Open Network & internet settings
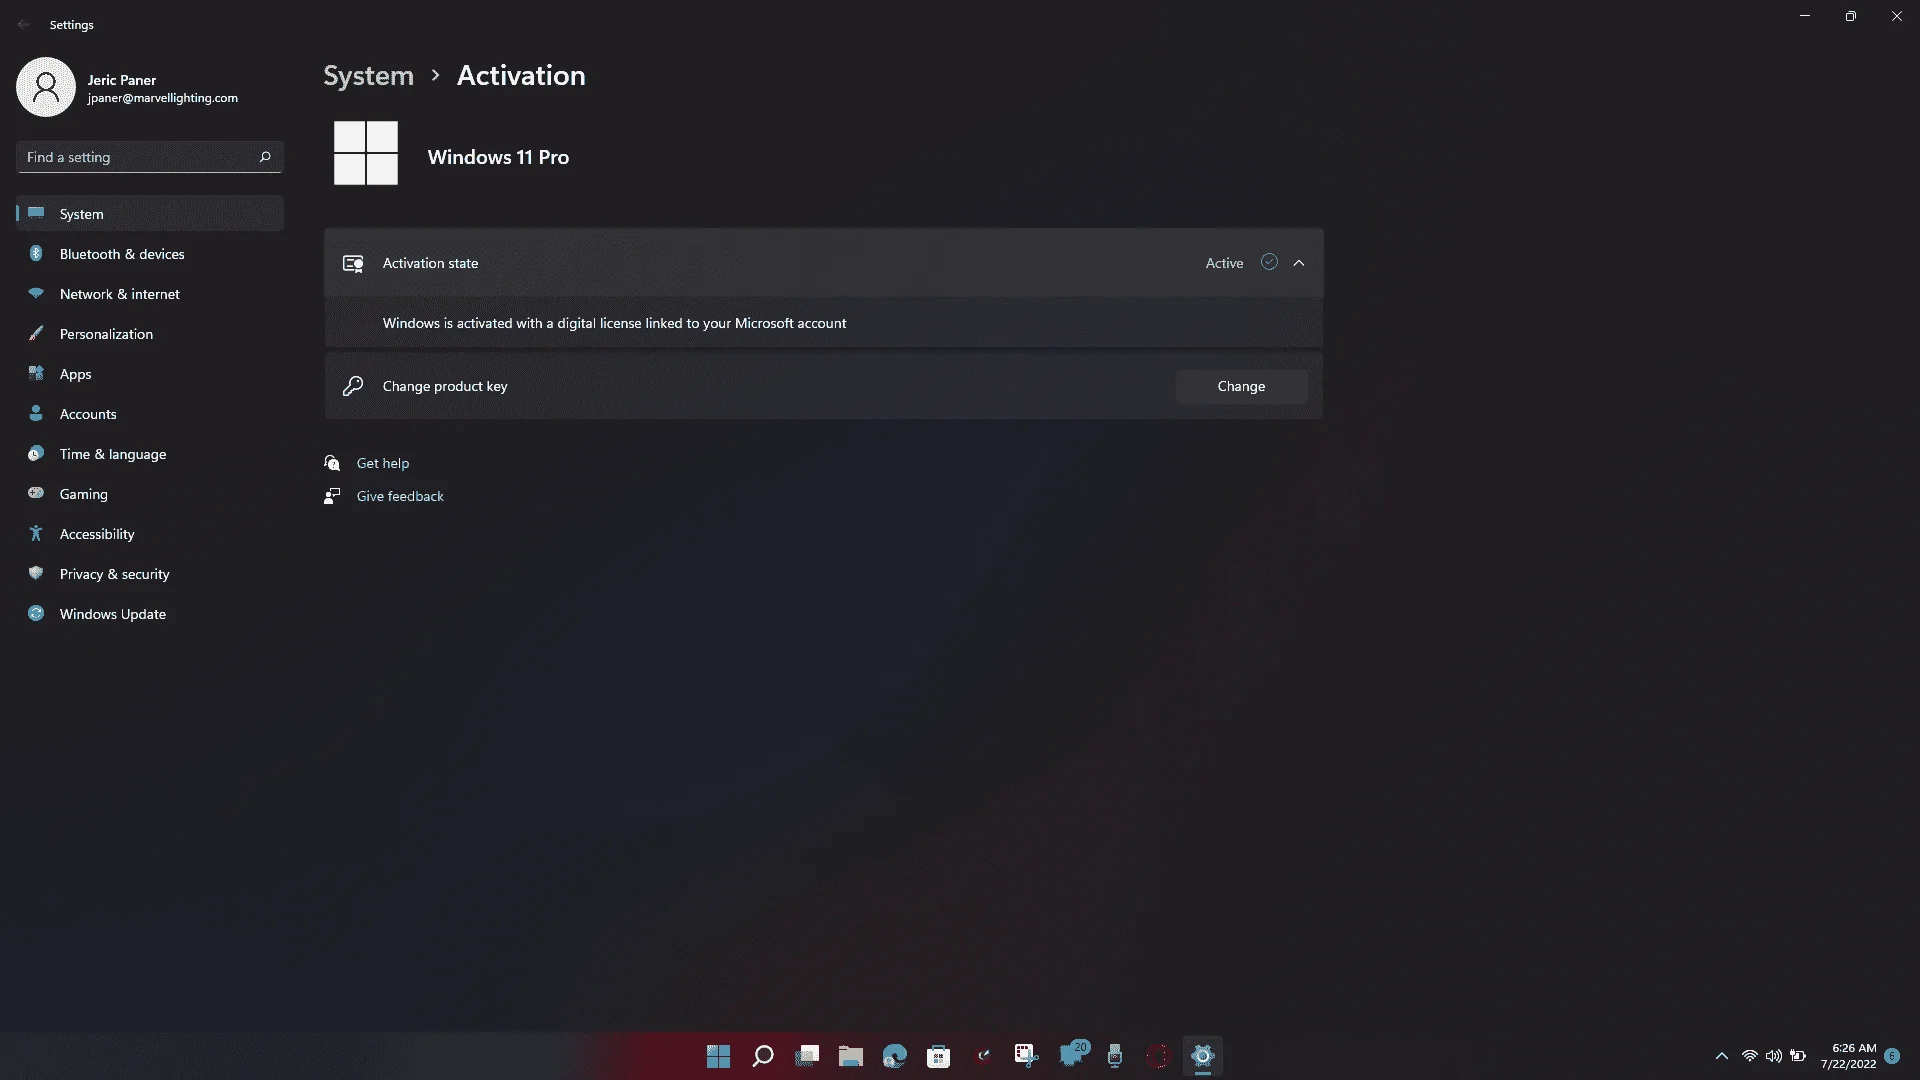 150,294
